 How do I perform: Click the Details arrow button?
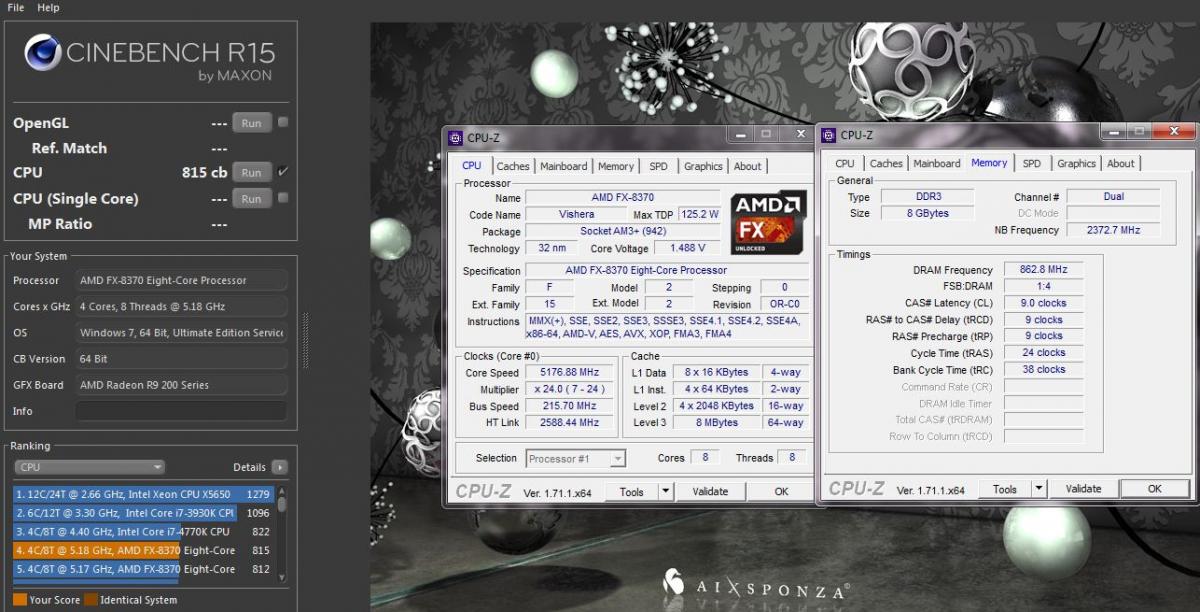(x=279, y=467)
